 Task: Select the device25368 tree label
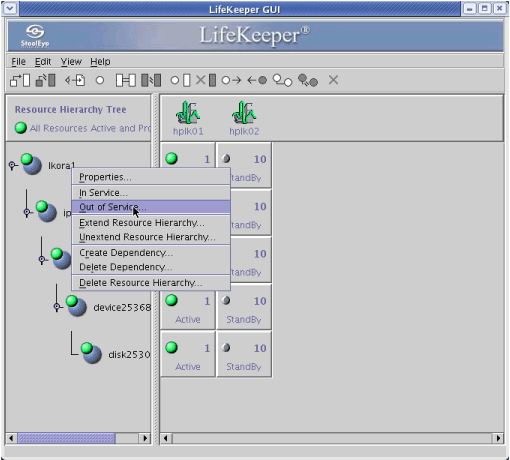[x=122, y=307]
